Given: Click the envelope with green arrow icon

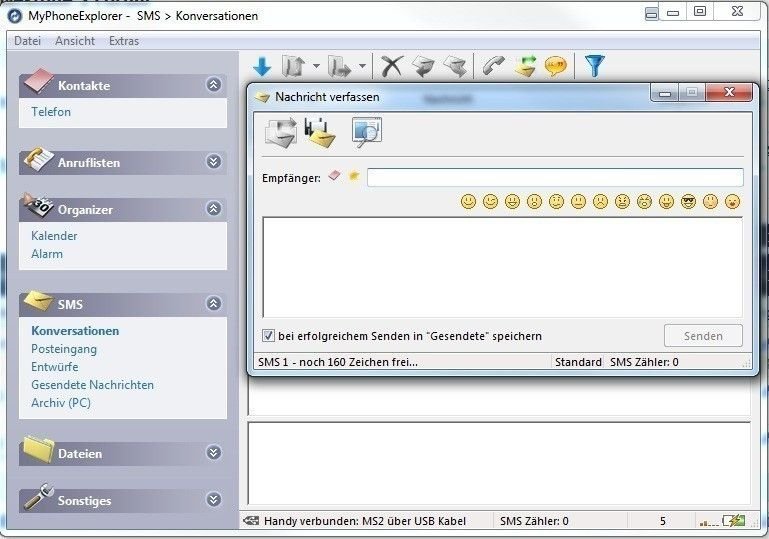Looking at the screenshot, I should 525,66.
